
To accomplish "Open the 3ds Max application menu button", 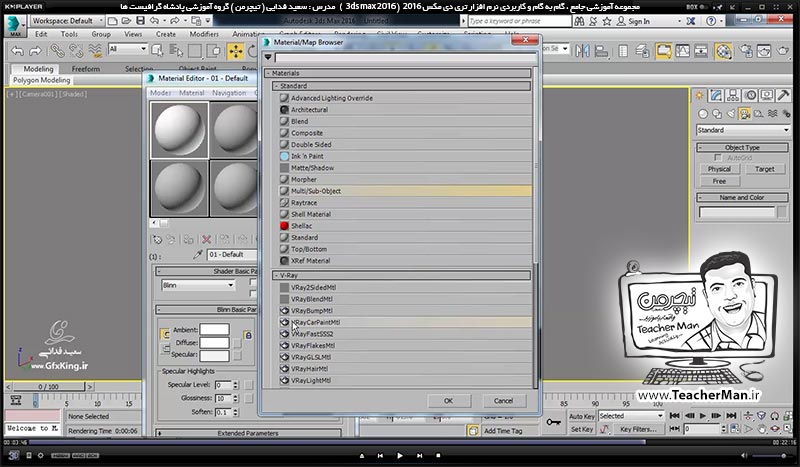I will pyautogui.click(x=14, y=26).
